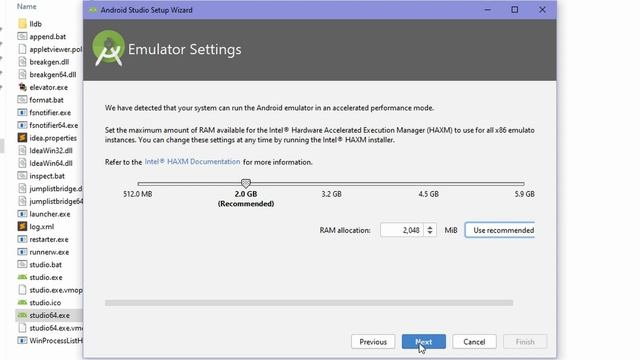Select studio.exe.vmoptions file icon
The width and height of the screenshot is (640, 360).
22,290
